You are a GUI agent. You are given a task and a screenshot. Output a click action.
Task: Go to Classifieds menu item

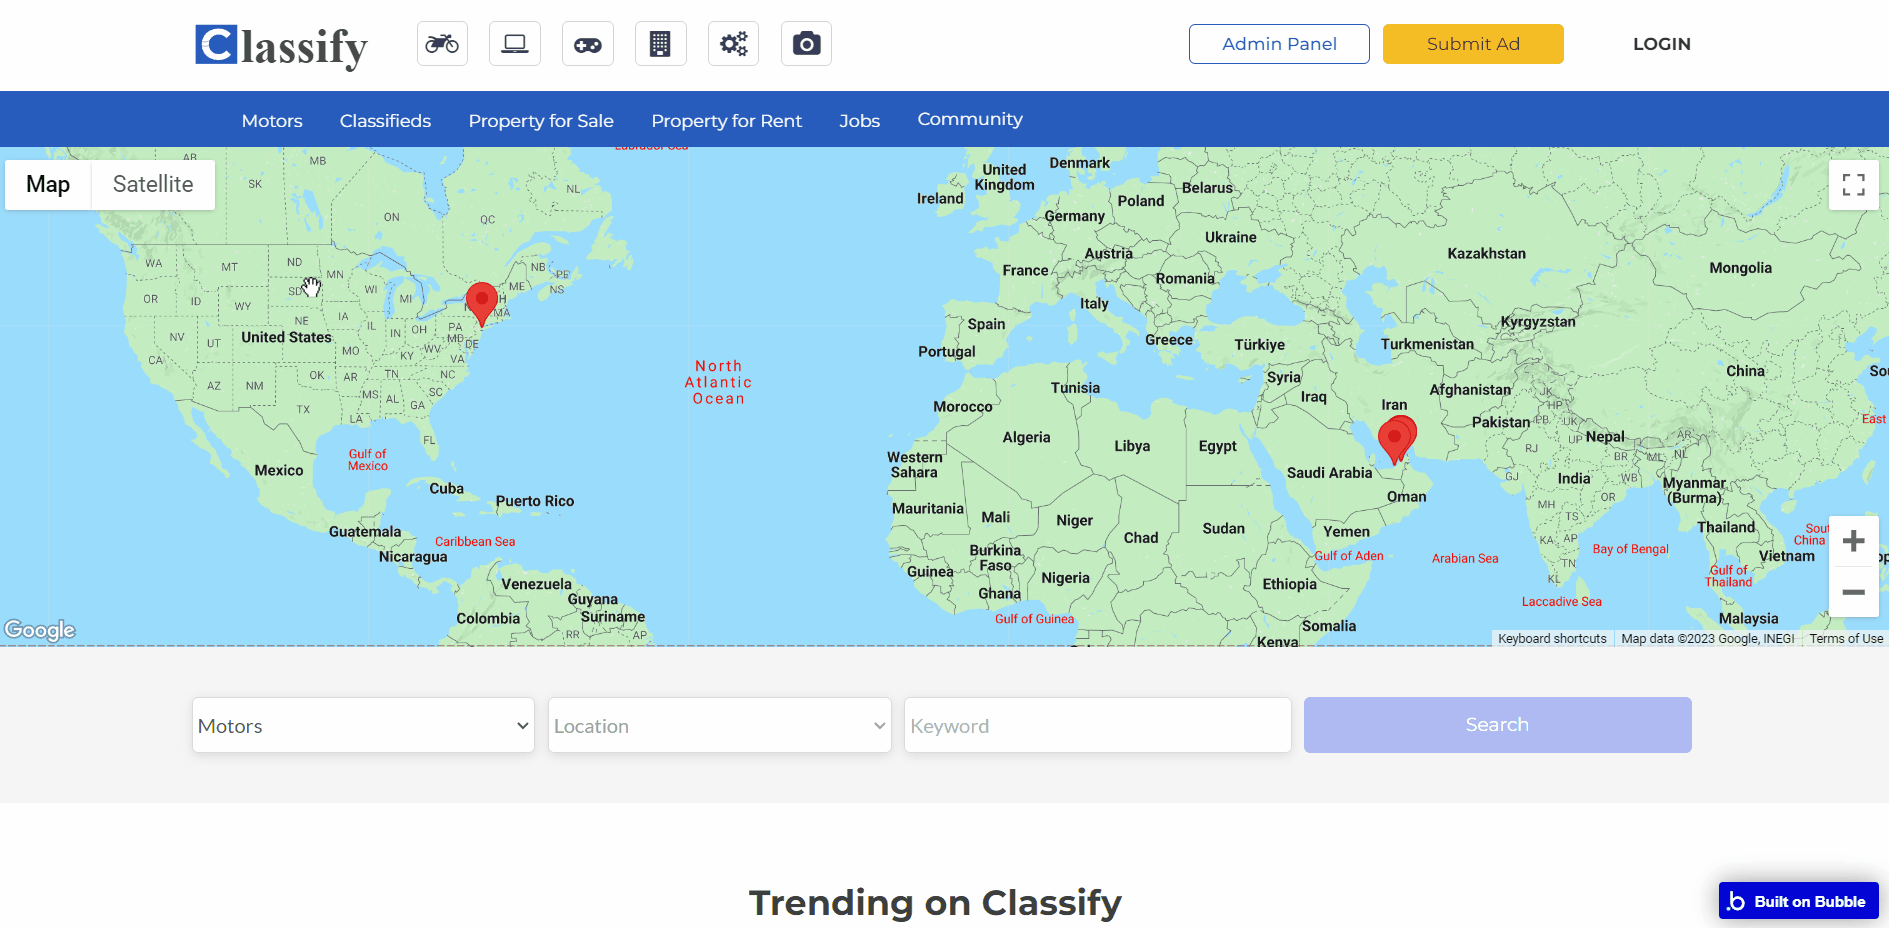click(385, 120)
